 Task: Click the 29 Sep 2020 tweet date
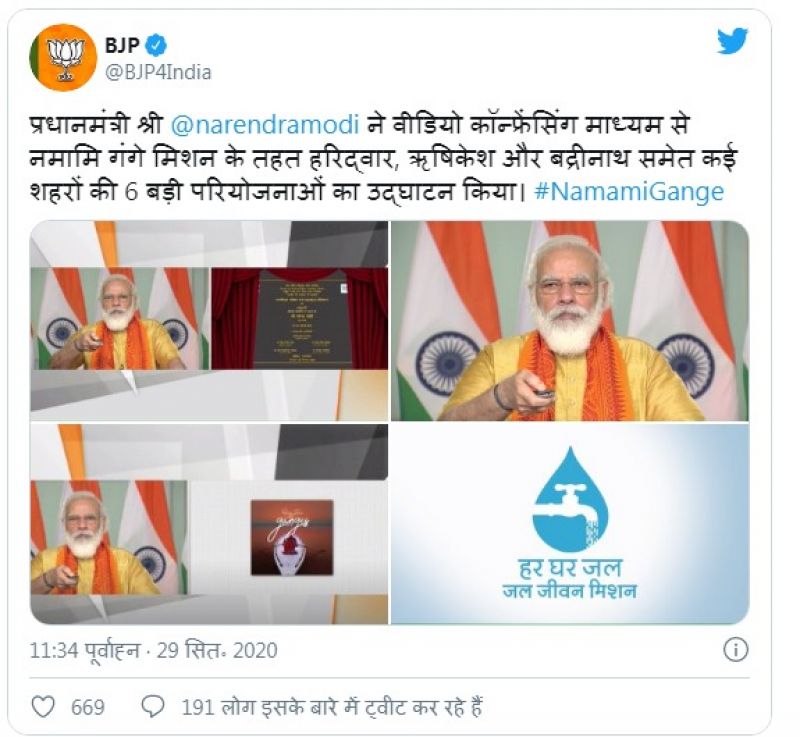pyautogui.click(x=217, y=650)
